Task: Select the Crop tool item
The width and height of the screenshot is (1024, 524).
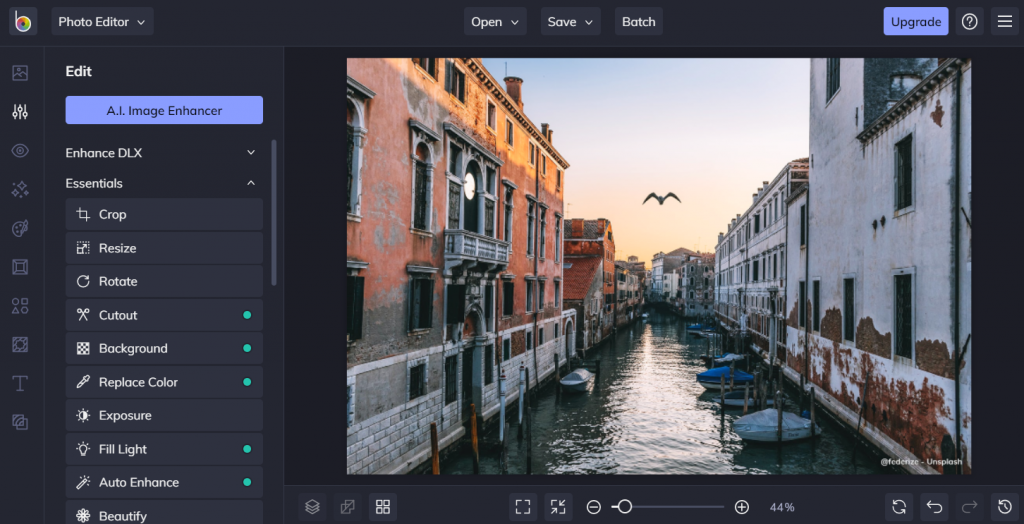Action: click(164, 214)
